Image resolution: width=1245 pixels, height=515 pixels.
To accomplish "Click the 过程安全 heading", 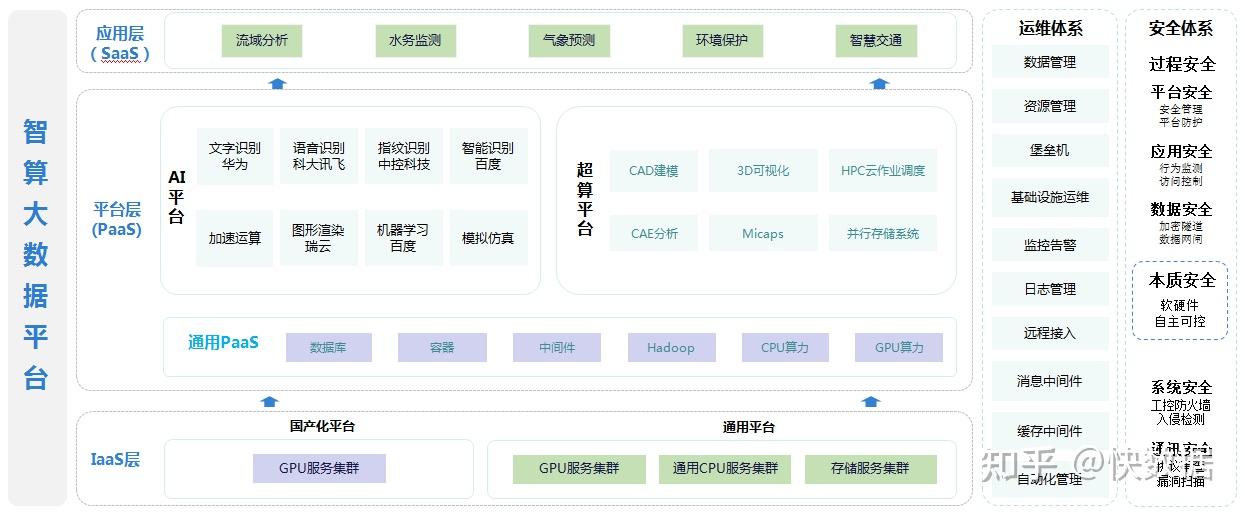I will click(x=1182, y=64).
